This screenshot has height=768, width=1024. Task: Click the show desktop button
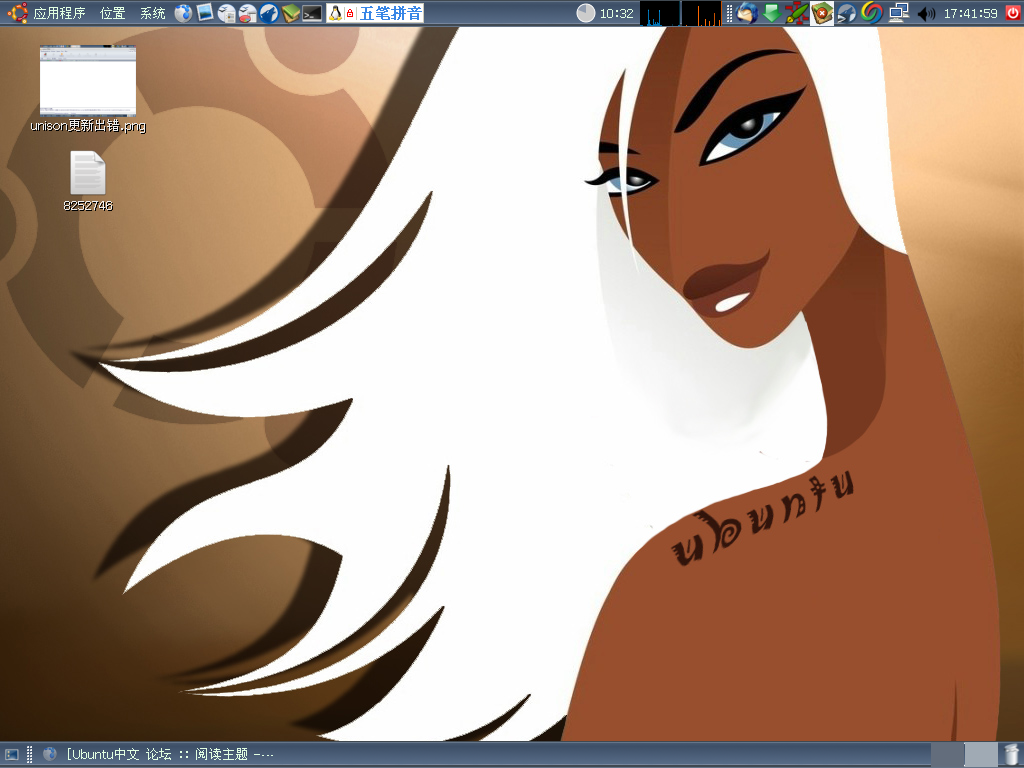coord(12,755)
